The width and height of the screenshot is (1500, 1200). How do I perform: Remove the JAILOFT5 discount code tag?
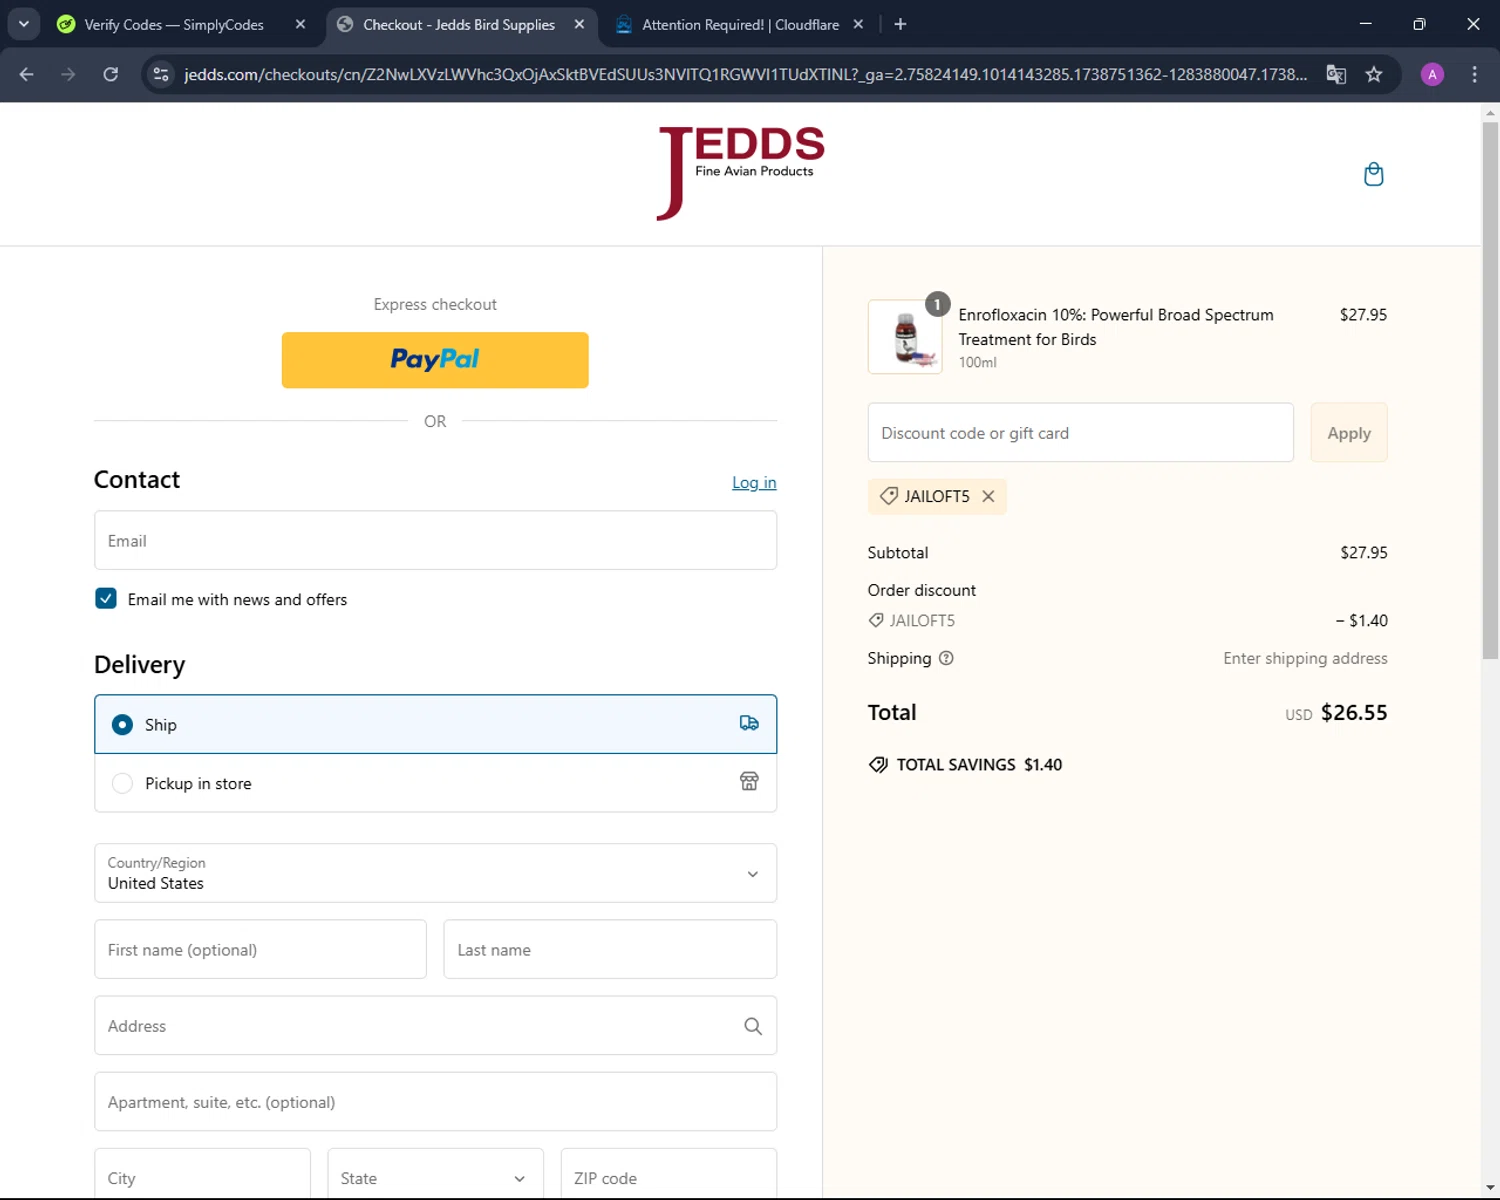(x=988, y=496)
